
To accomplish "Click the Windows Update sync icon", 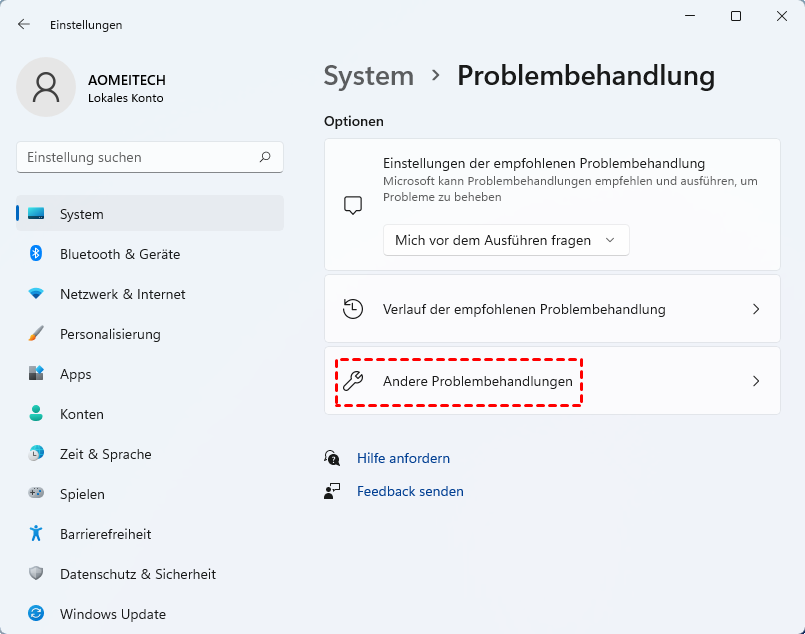I will point(36,614).
